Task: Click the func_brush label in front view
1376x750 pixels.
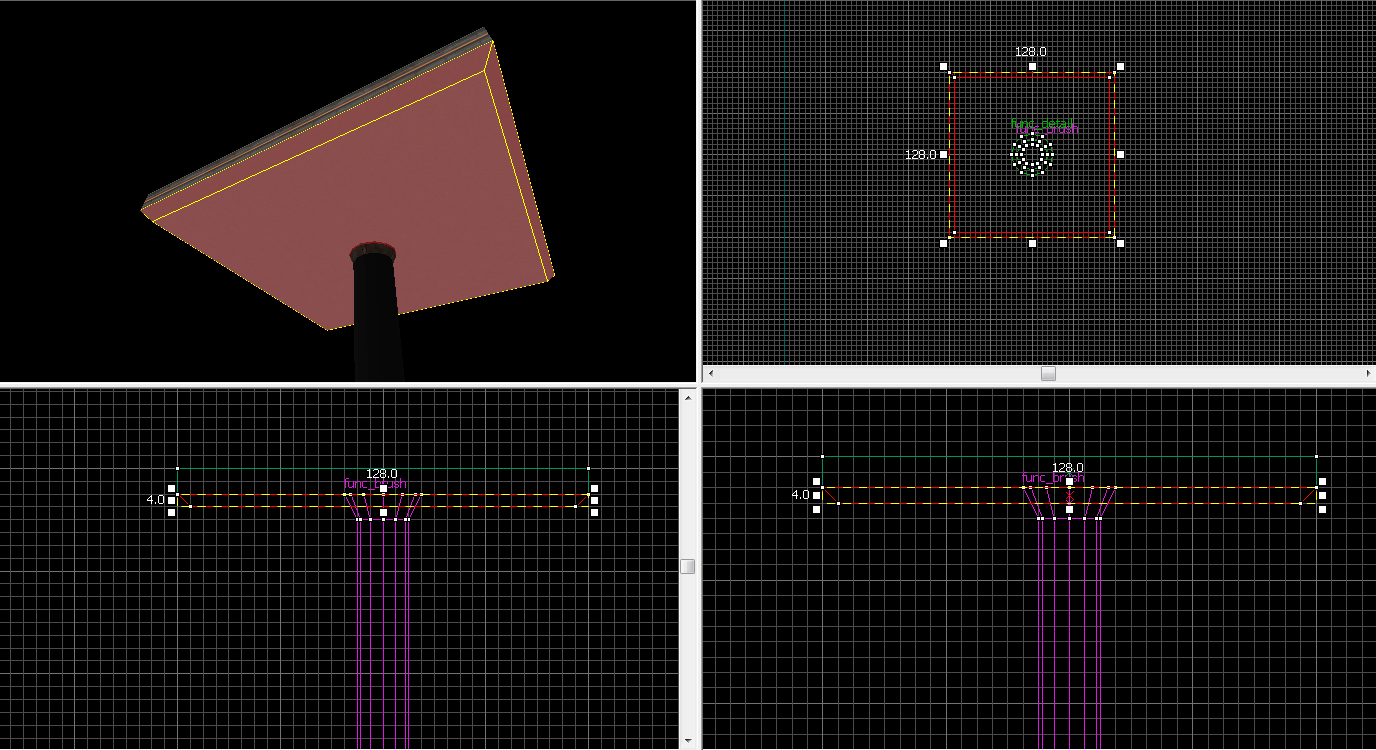Action: pyautogui.click(x=375, y=484)
